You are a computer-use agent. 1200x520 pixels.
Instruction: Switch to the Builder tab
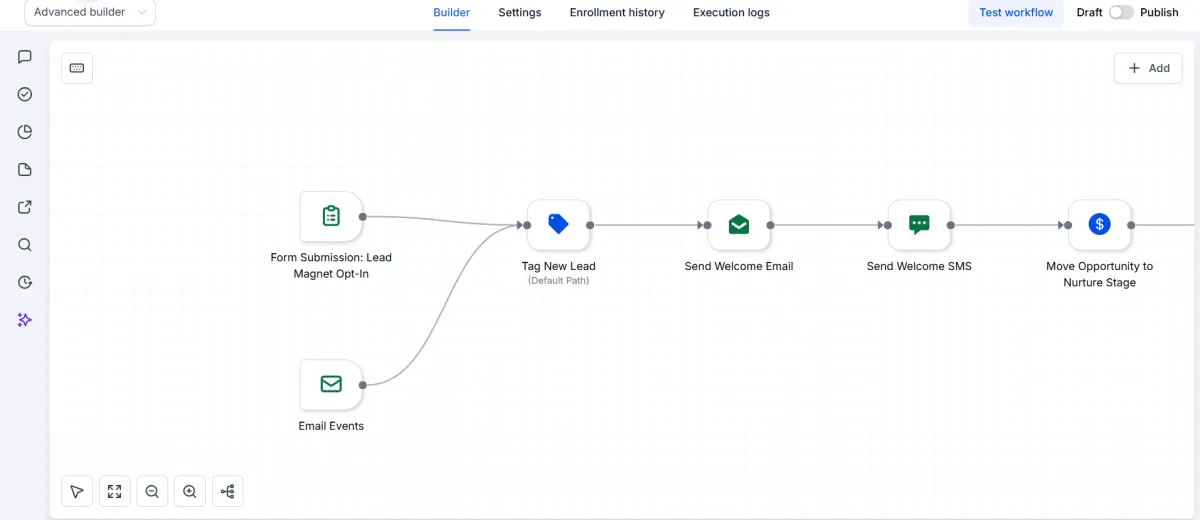452,13
